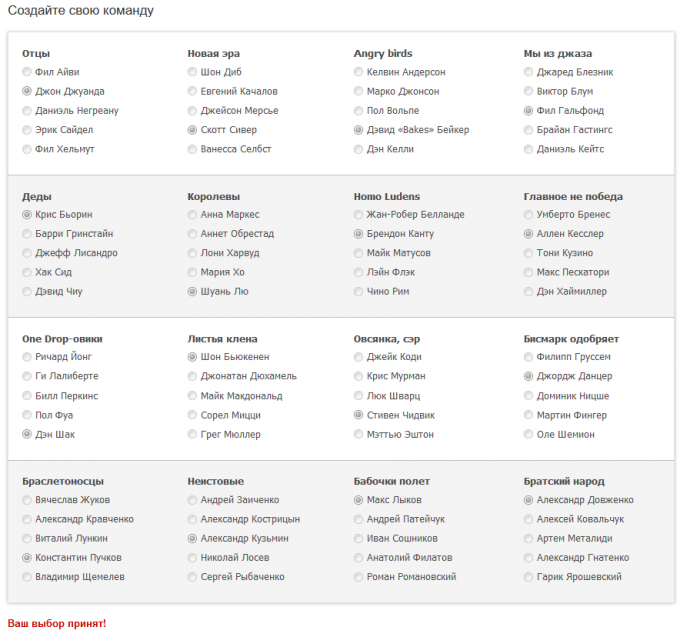Select Фил Айви radio button
This screenshot has height=637, width=700.
click(x=27, y=72)
